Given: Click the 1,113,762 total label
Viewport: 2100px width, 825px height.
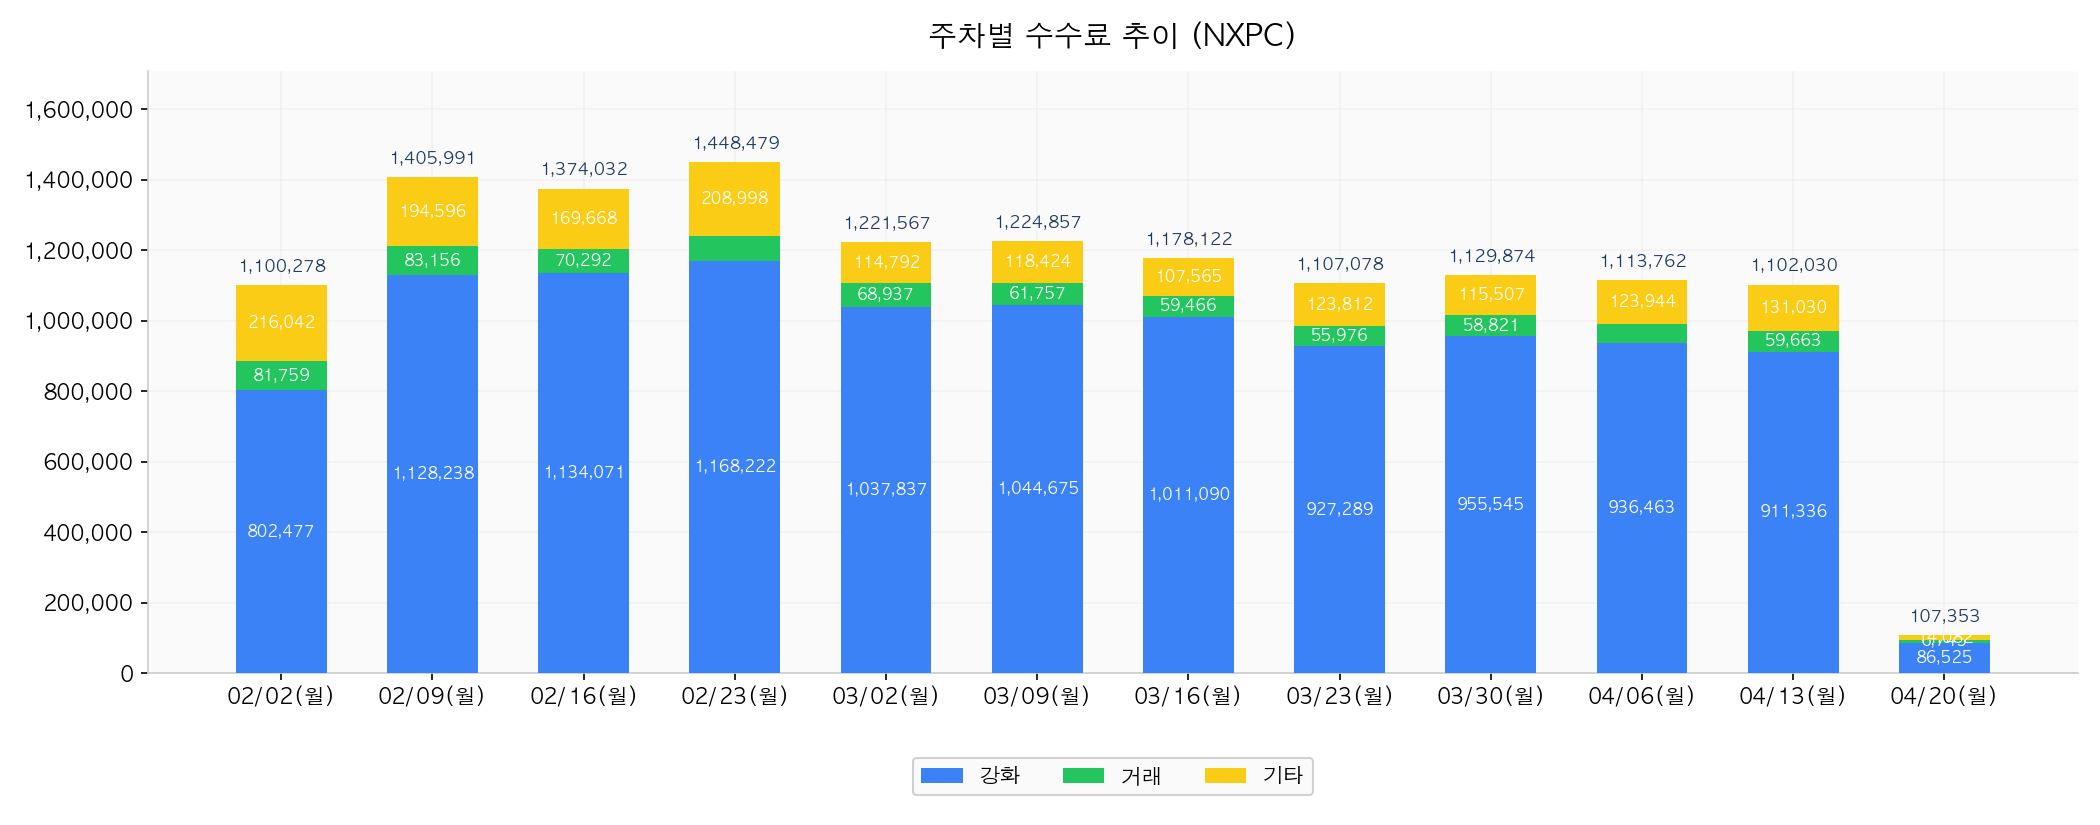Looking at the screenshot, I should pos(1643,261).
